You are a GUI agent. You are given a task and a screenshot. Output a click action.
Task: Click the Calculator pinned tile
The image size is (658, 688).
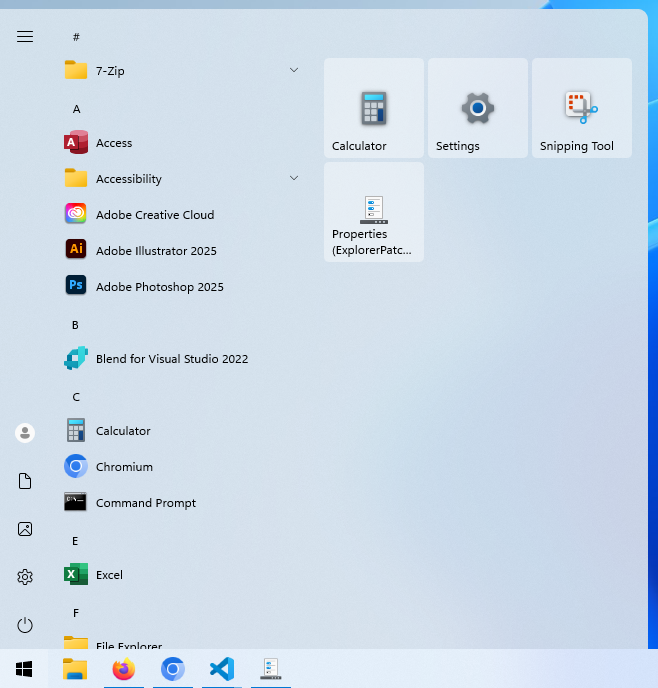374,108
